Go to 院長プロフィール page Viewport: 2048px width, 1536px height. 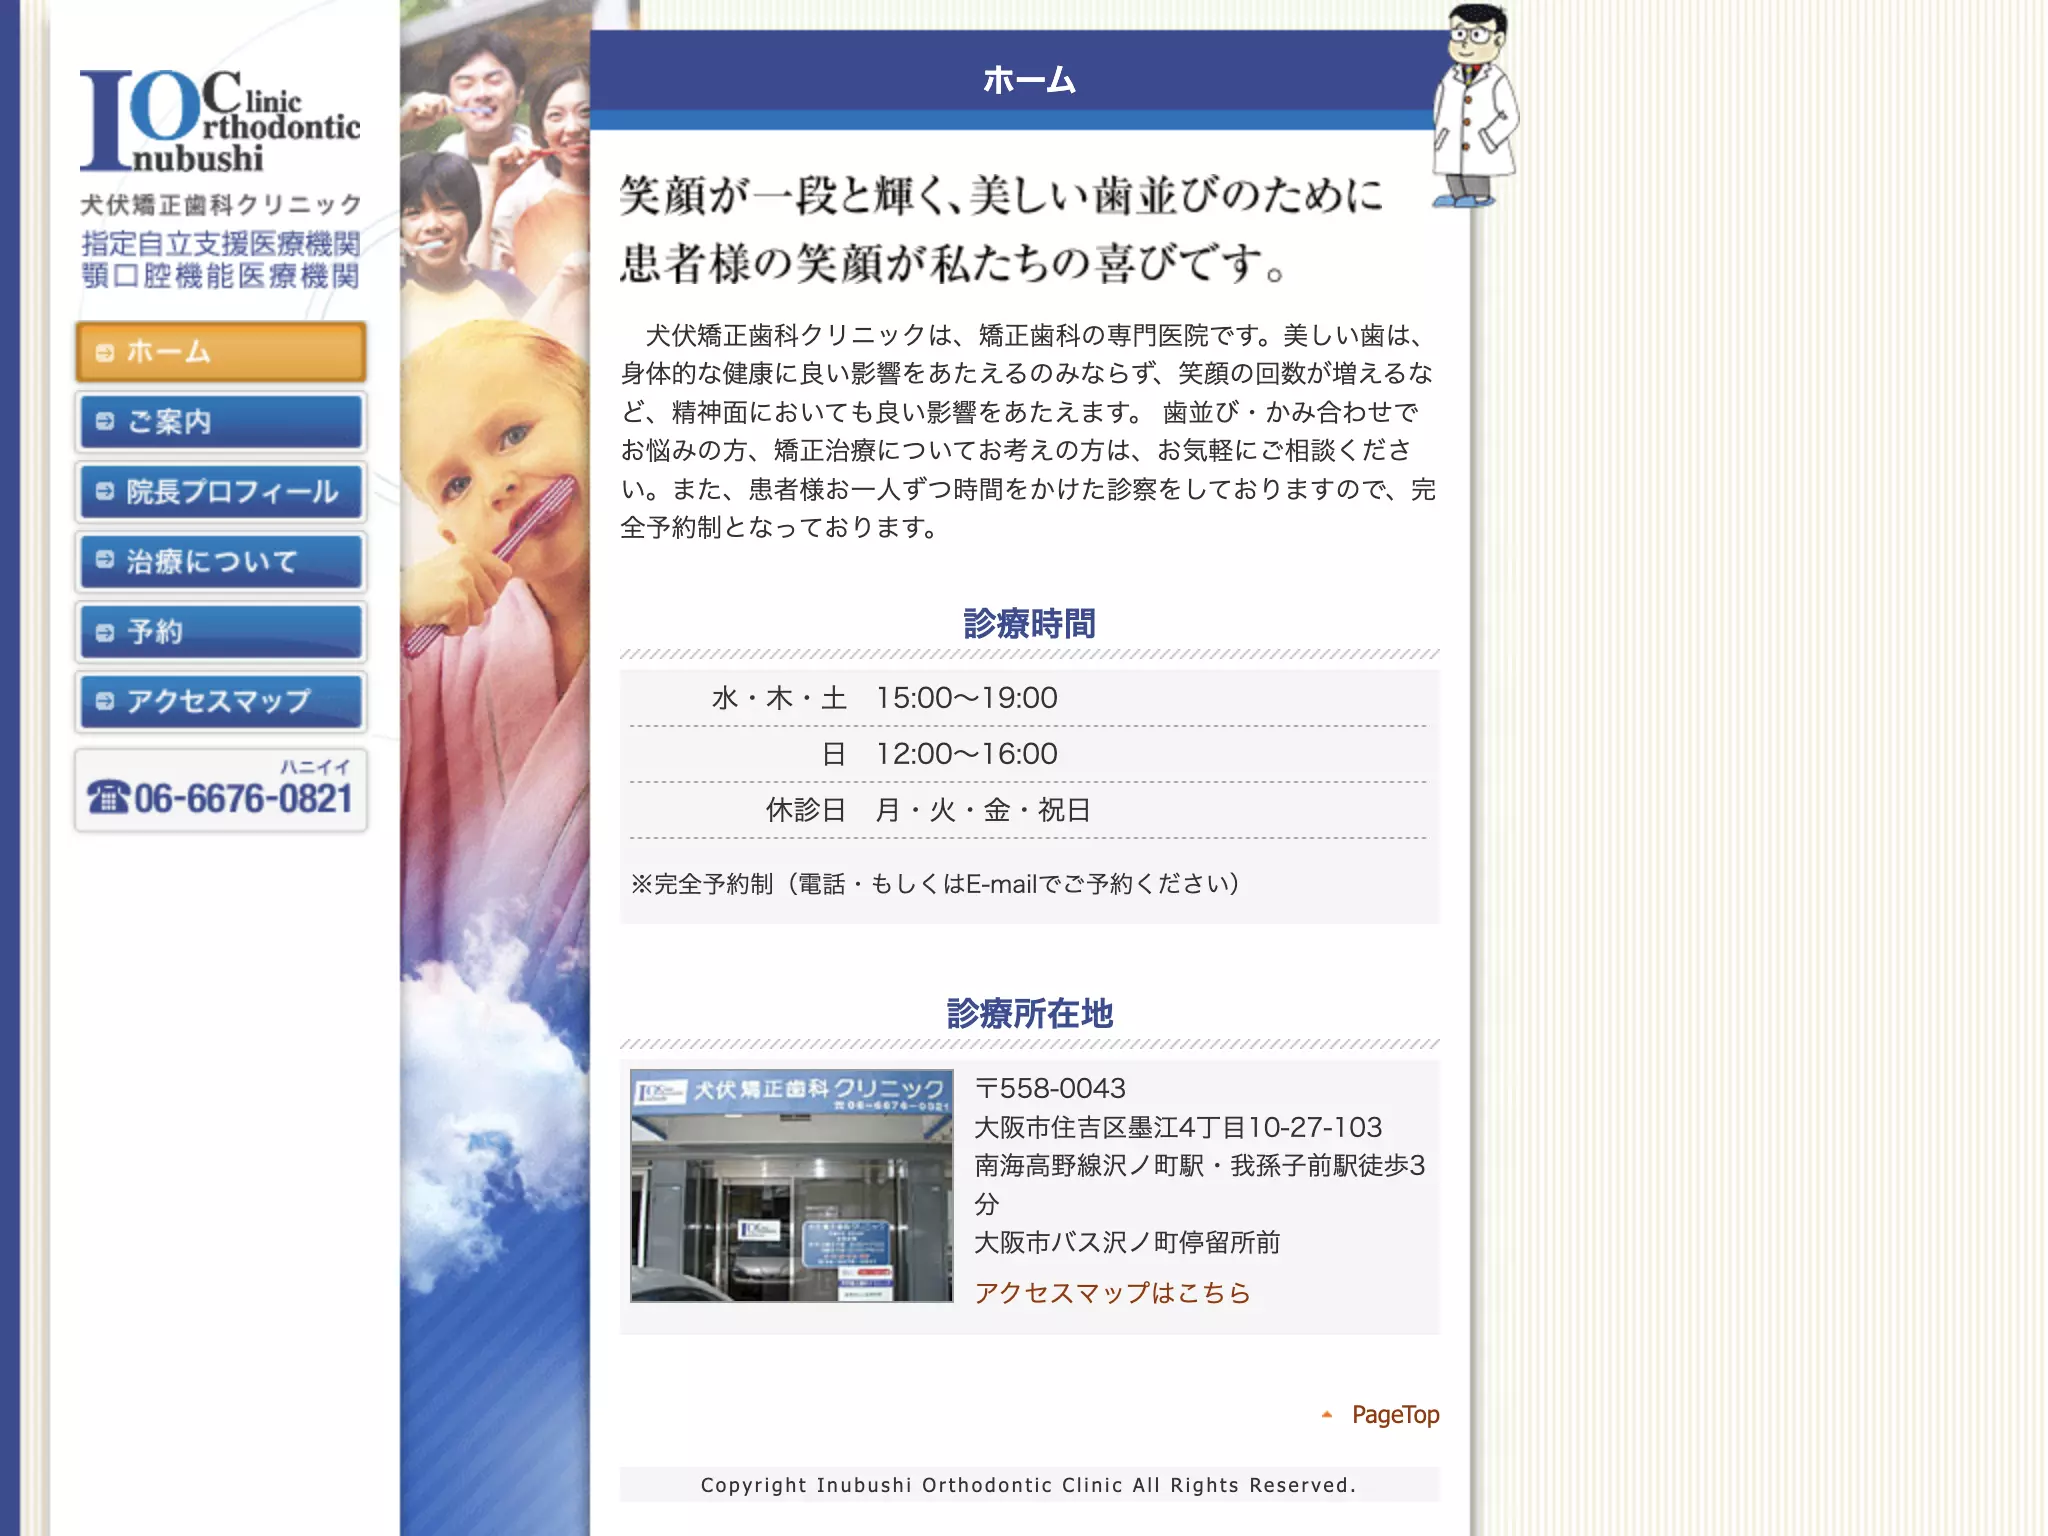coord(221,491)
